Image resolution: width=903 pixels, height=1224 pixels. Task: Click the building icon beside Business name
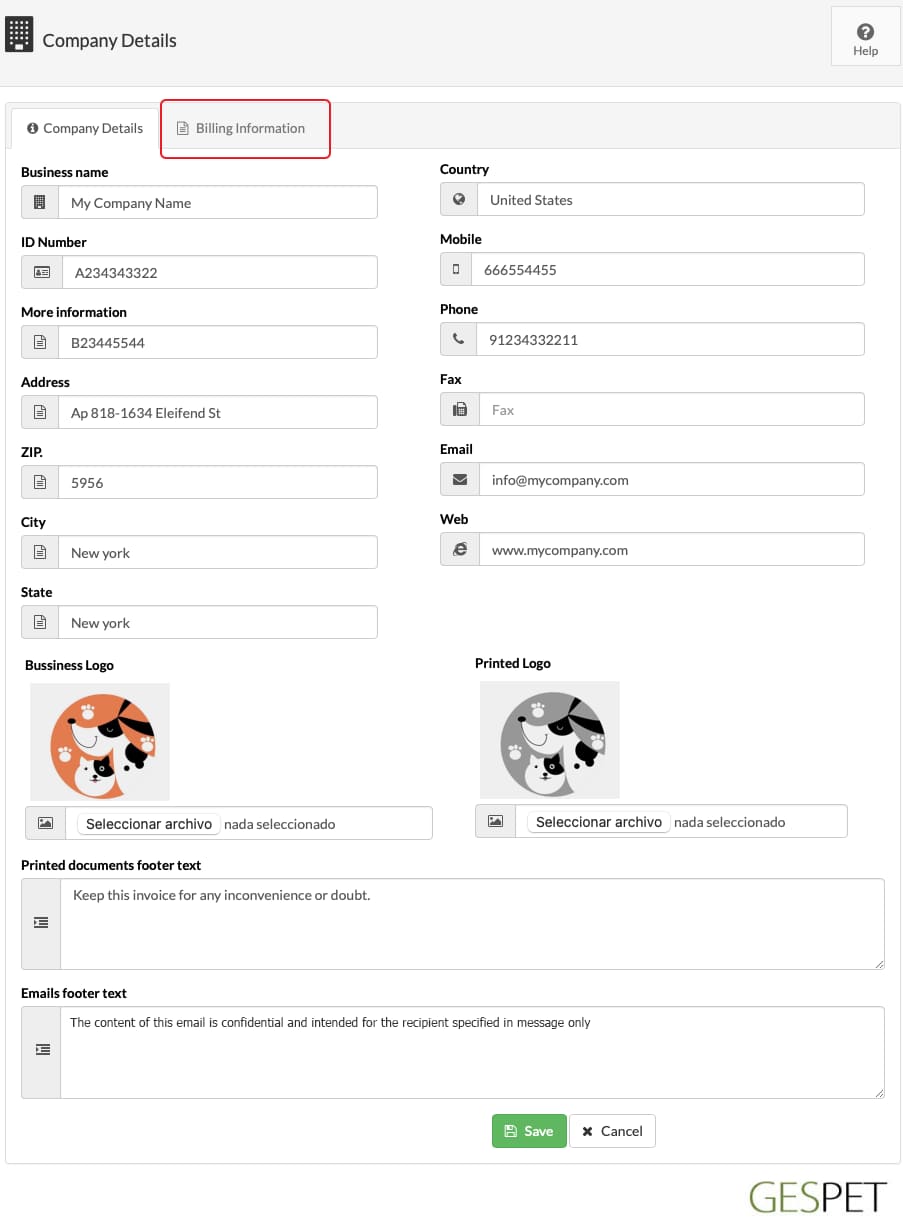point(40,202)
